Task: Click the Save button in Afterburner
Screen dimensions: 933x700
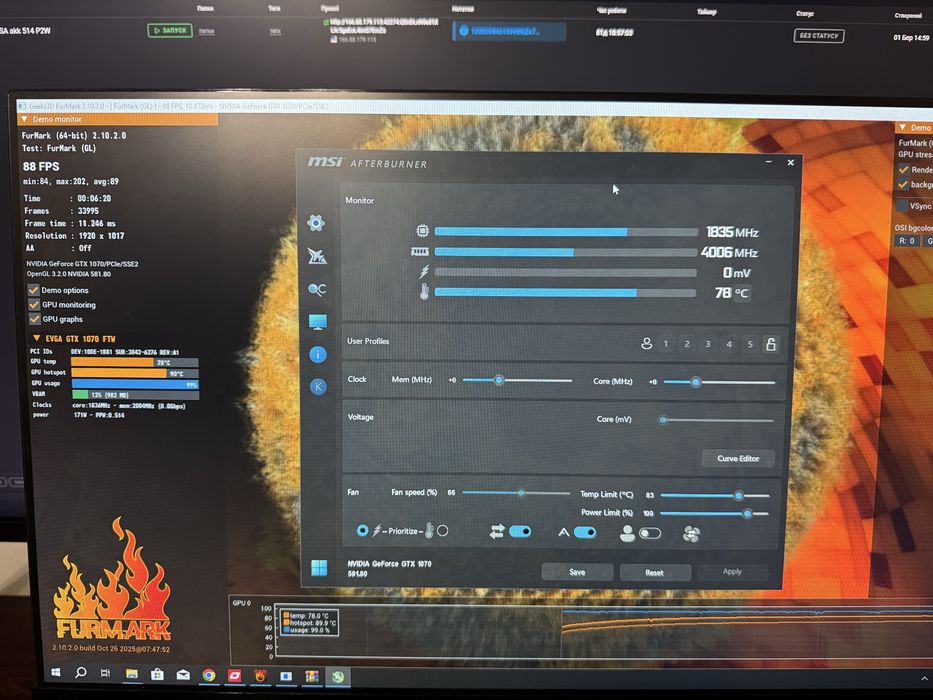Action: pyautogui.click(x=577, y=572)
